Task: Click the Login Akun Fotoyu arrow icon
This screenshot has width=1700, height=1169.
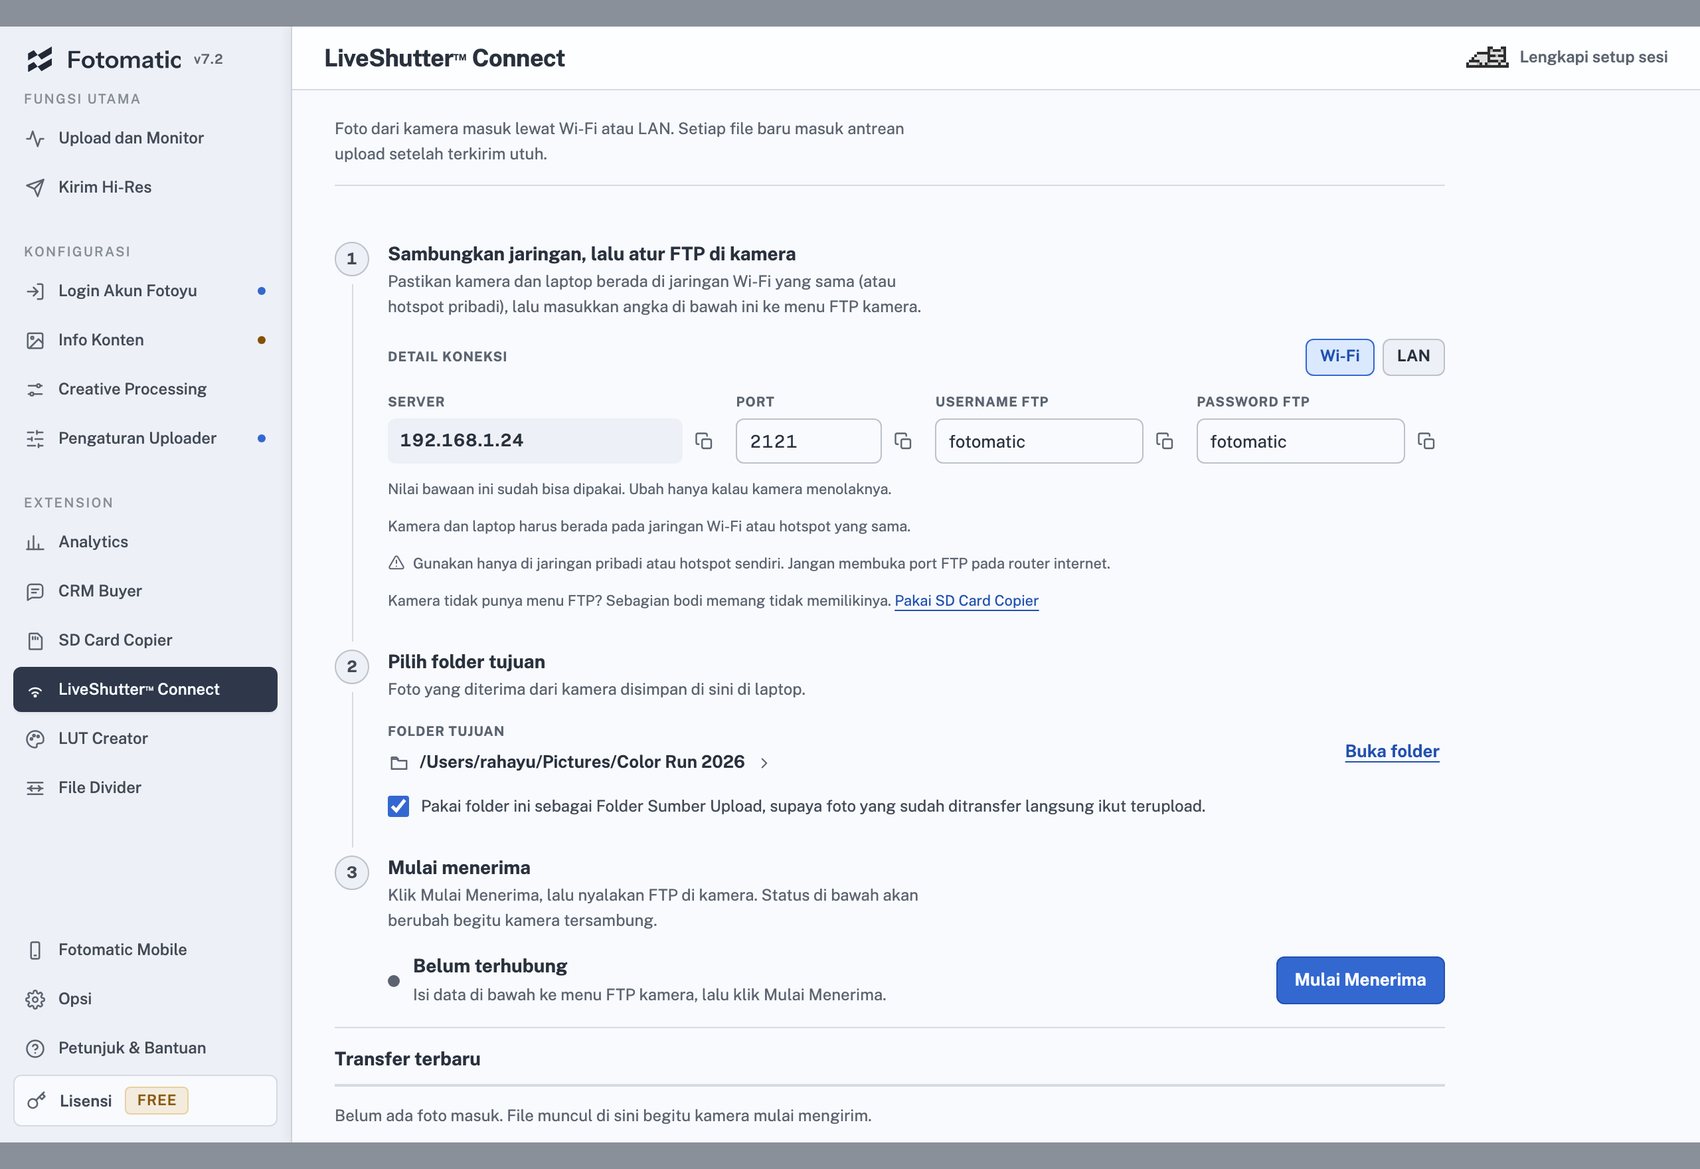Action: [x=35, y=292]
